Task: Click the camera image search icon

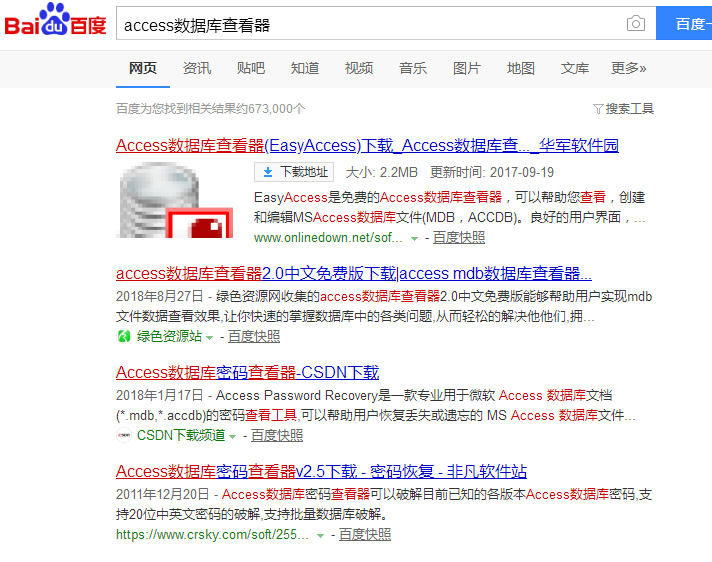Action: 635,24
